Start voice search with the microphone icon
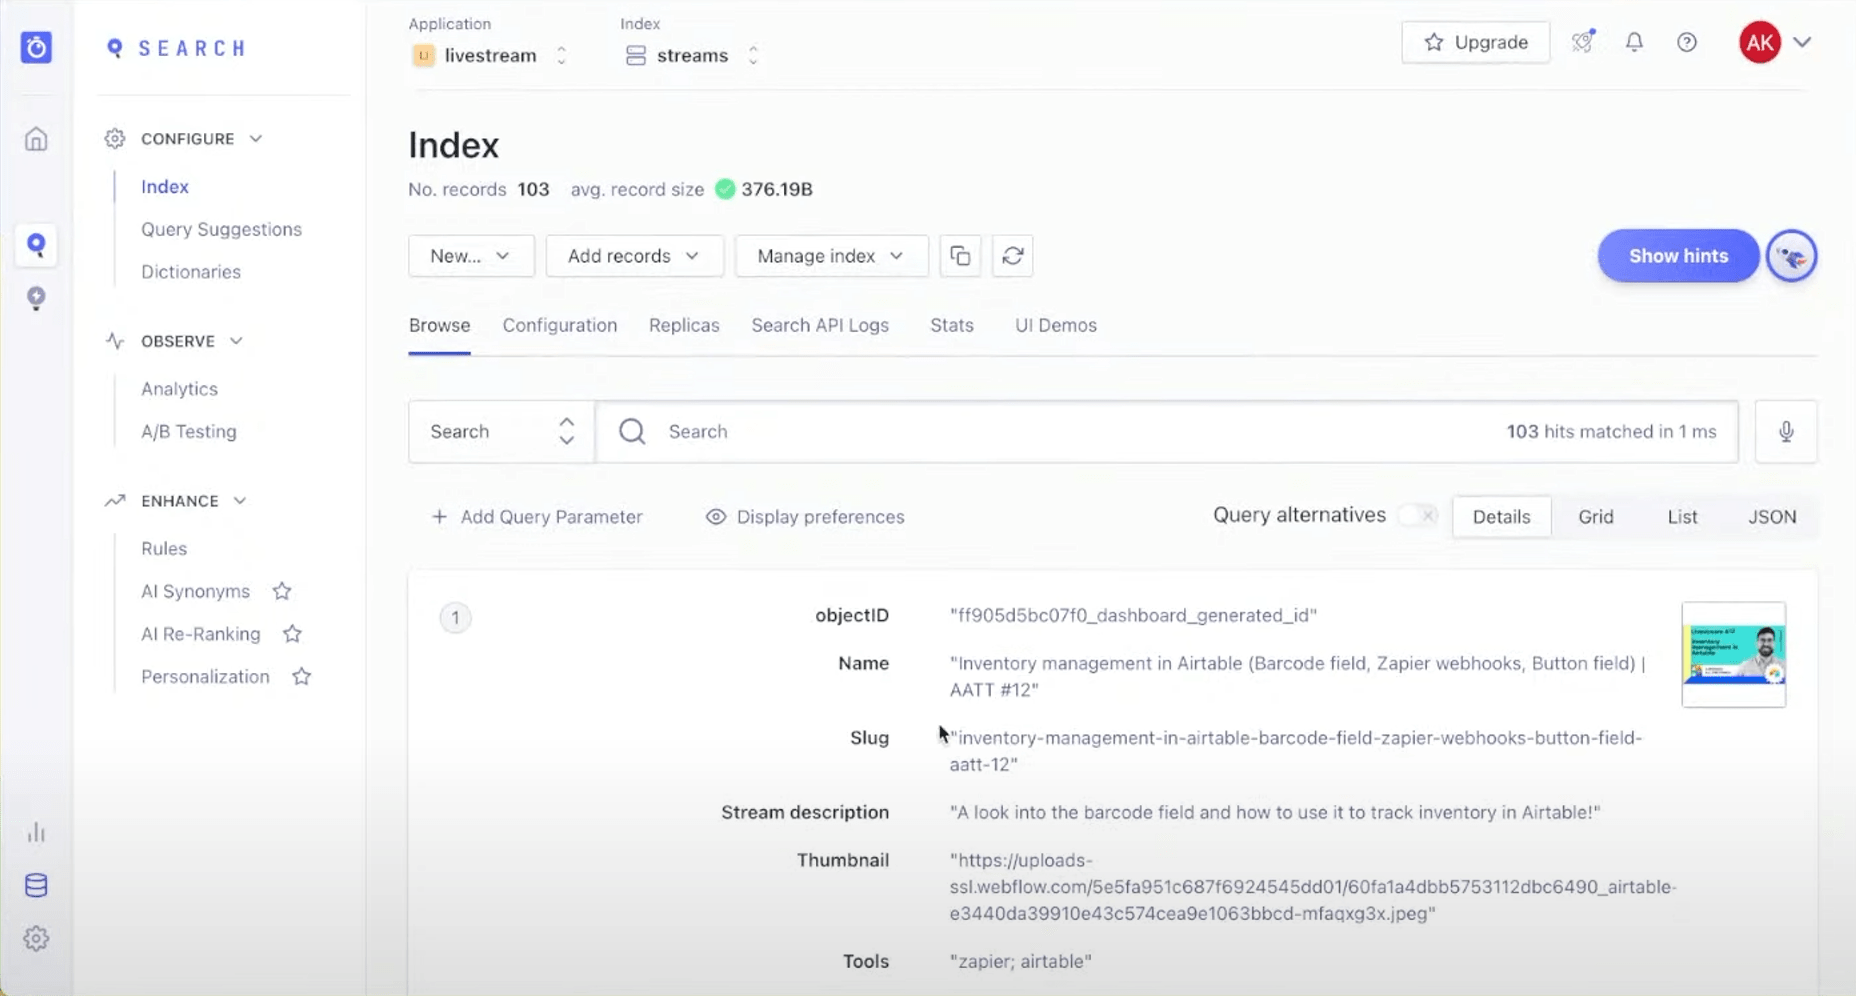Viewport: 1856px width, 996px height. (1786, 431)
